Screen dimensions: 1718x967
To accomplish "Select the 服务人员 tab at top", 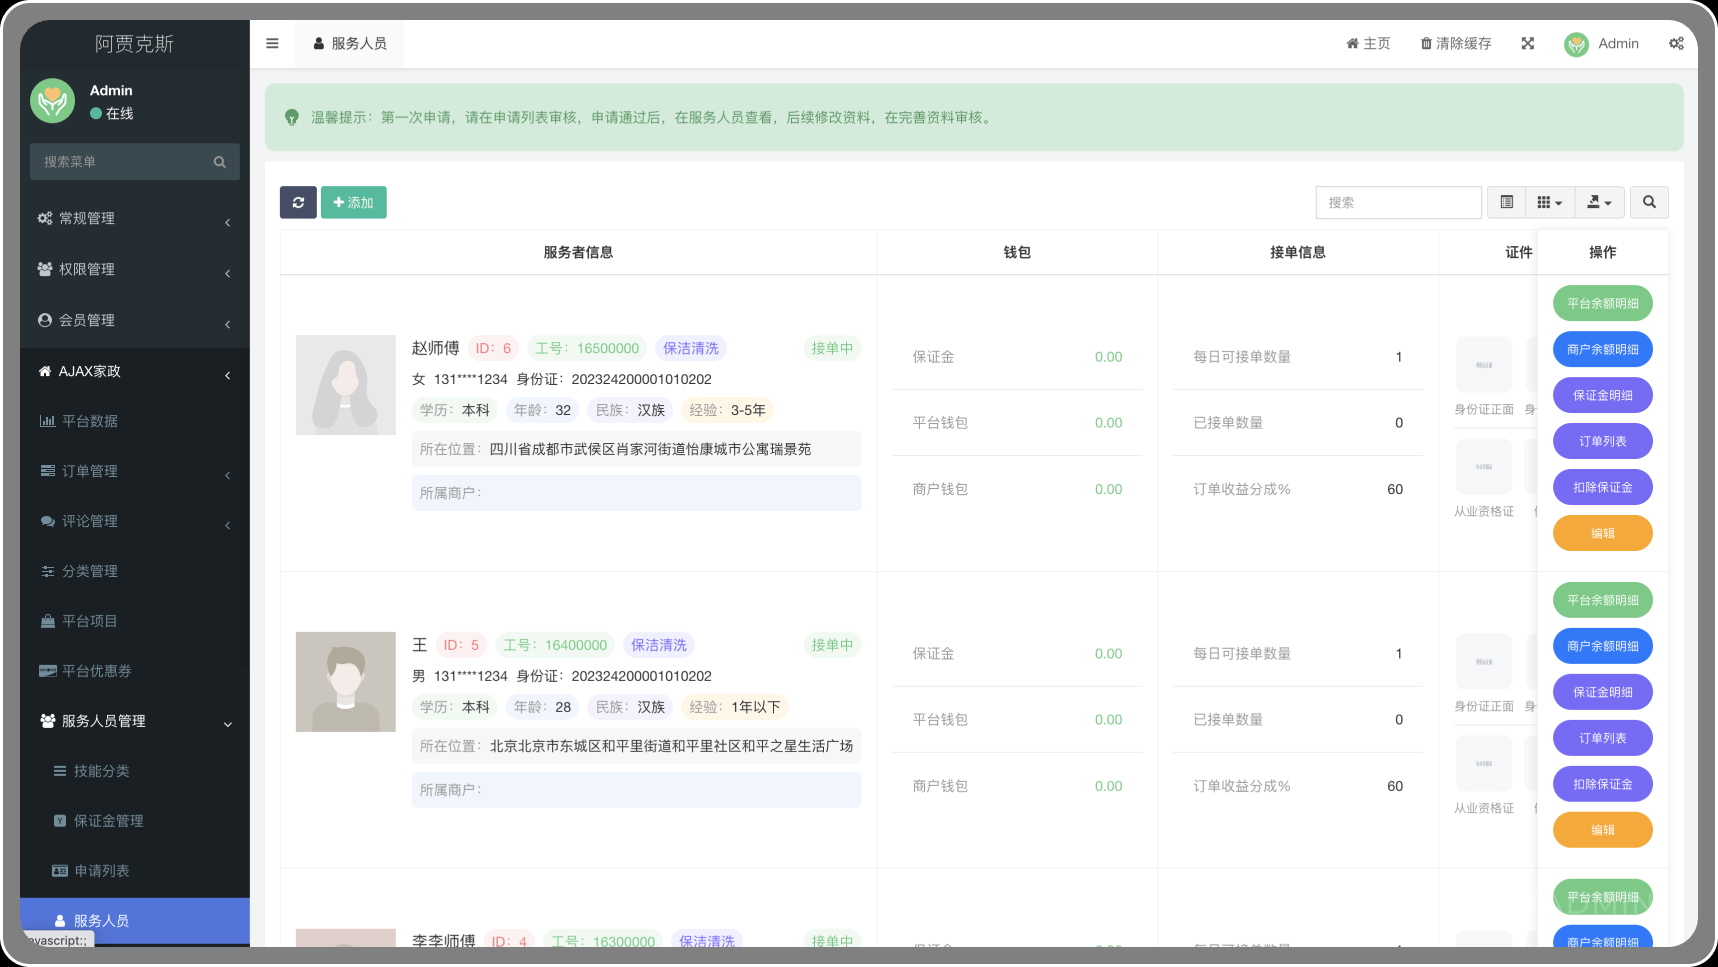I will click(350, 44).
